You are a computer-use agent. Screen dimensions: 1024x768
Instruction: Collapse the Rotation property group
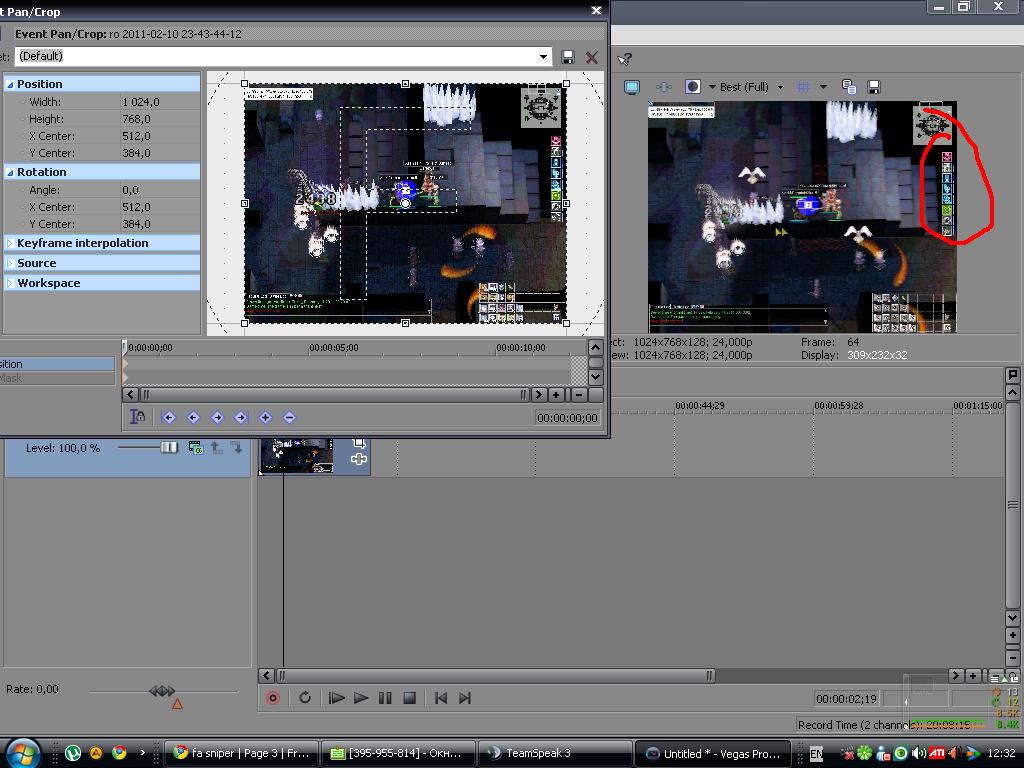pyautogui.click(x=10, y=172)
